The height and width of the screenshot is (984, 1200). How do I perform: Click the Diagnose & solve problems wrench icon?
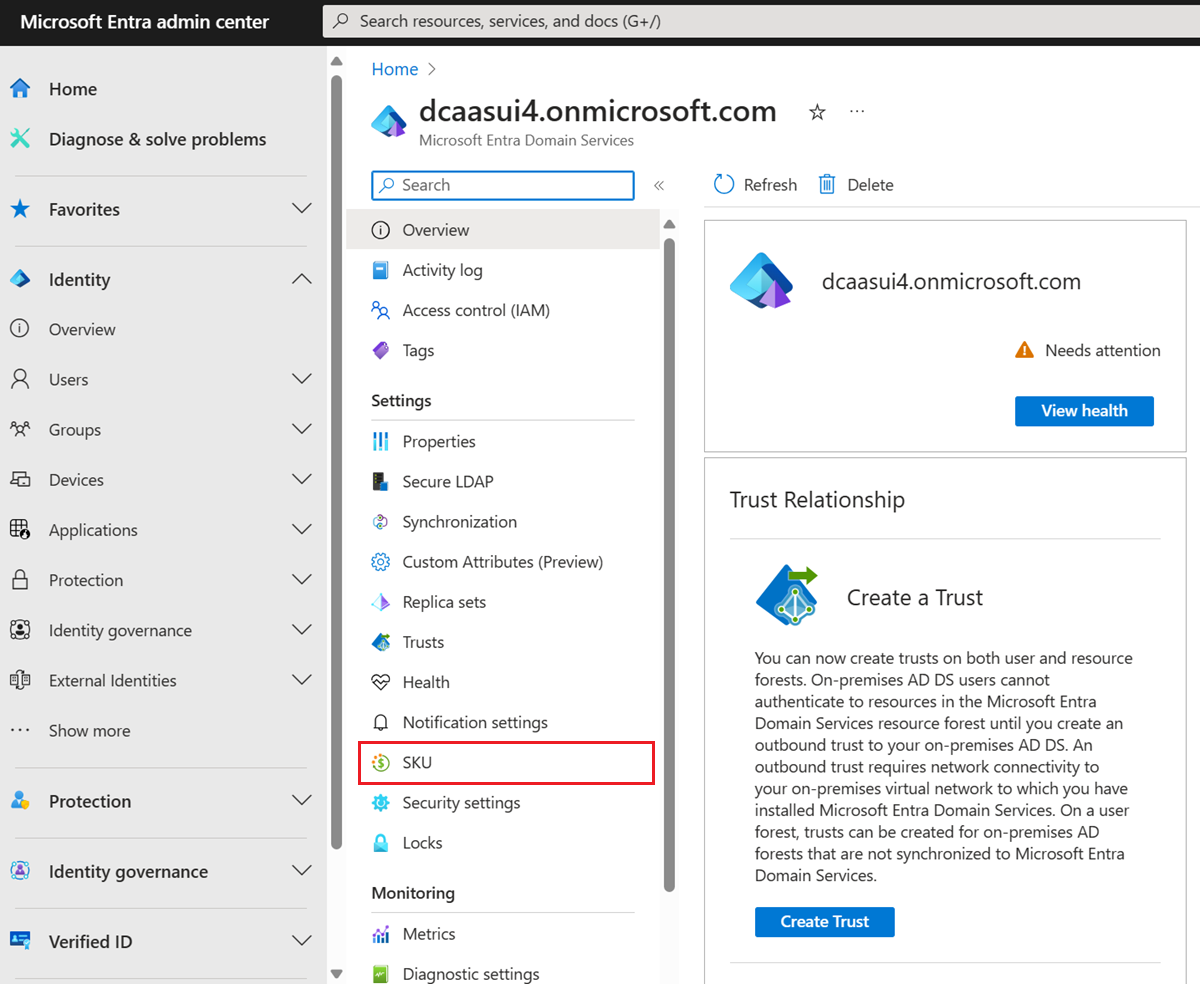click(x=20, y=139)
